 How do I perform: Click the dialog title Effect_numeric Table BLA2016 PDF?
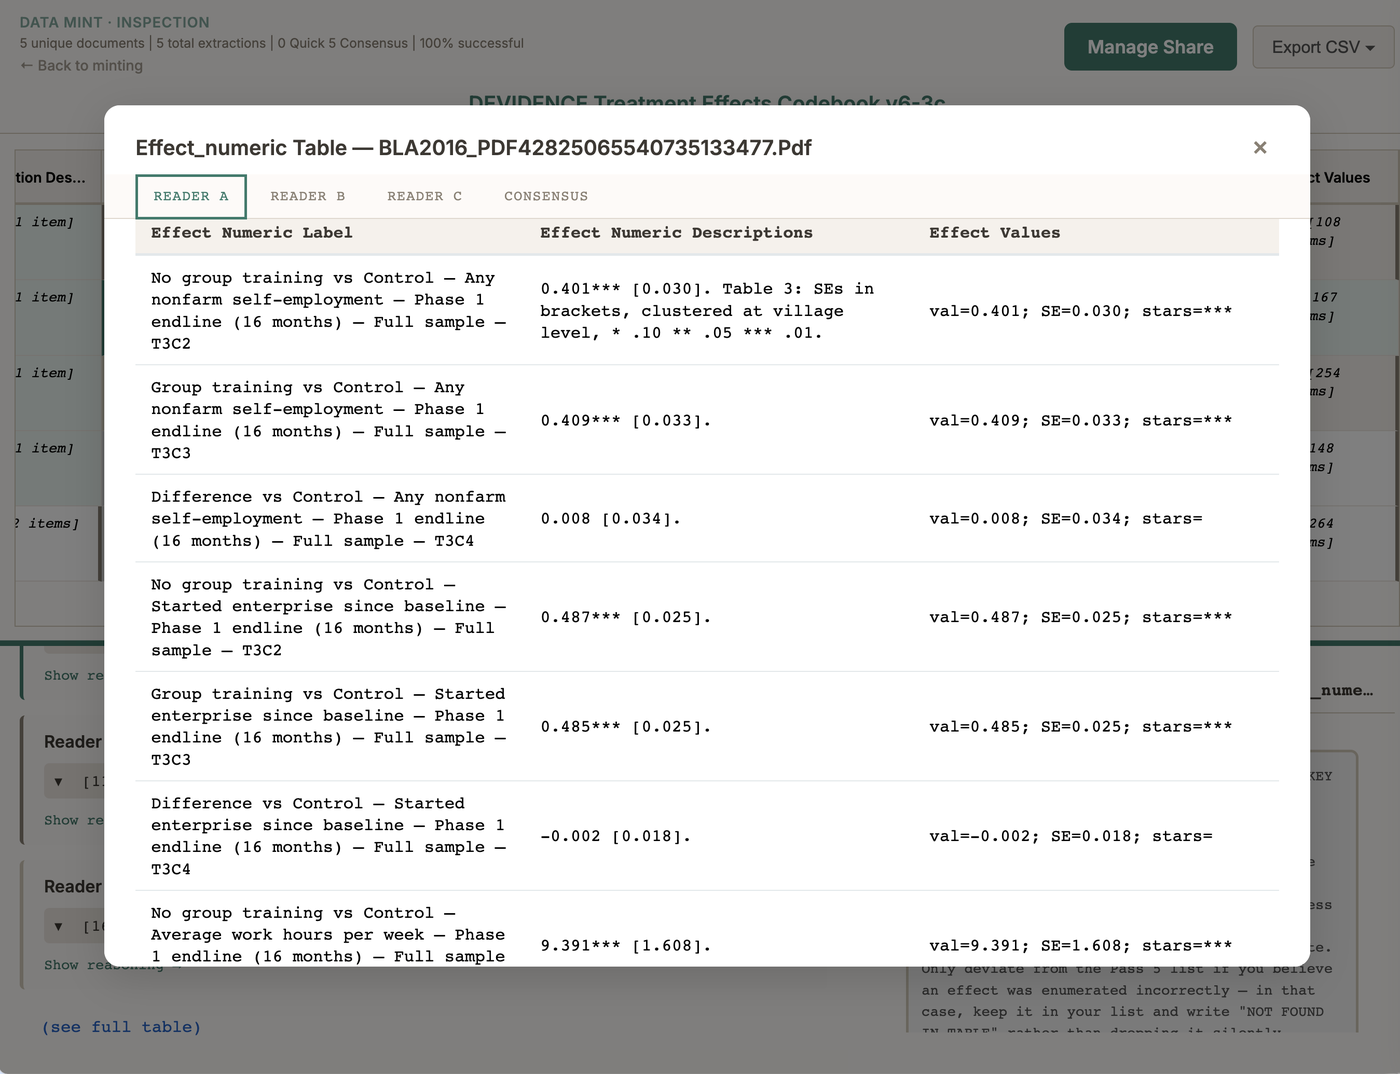[x=473, y=148]
